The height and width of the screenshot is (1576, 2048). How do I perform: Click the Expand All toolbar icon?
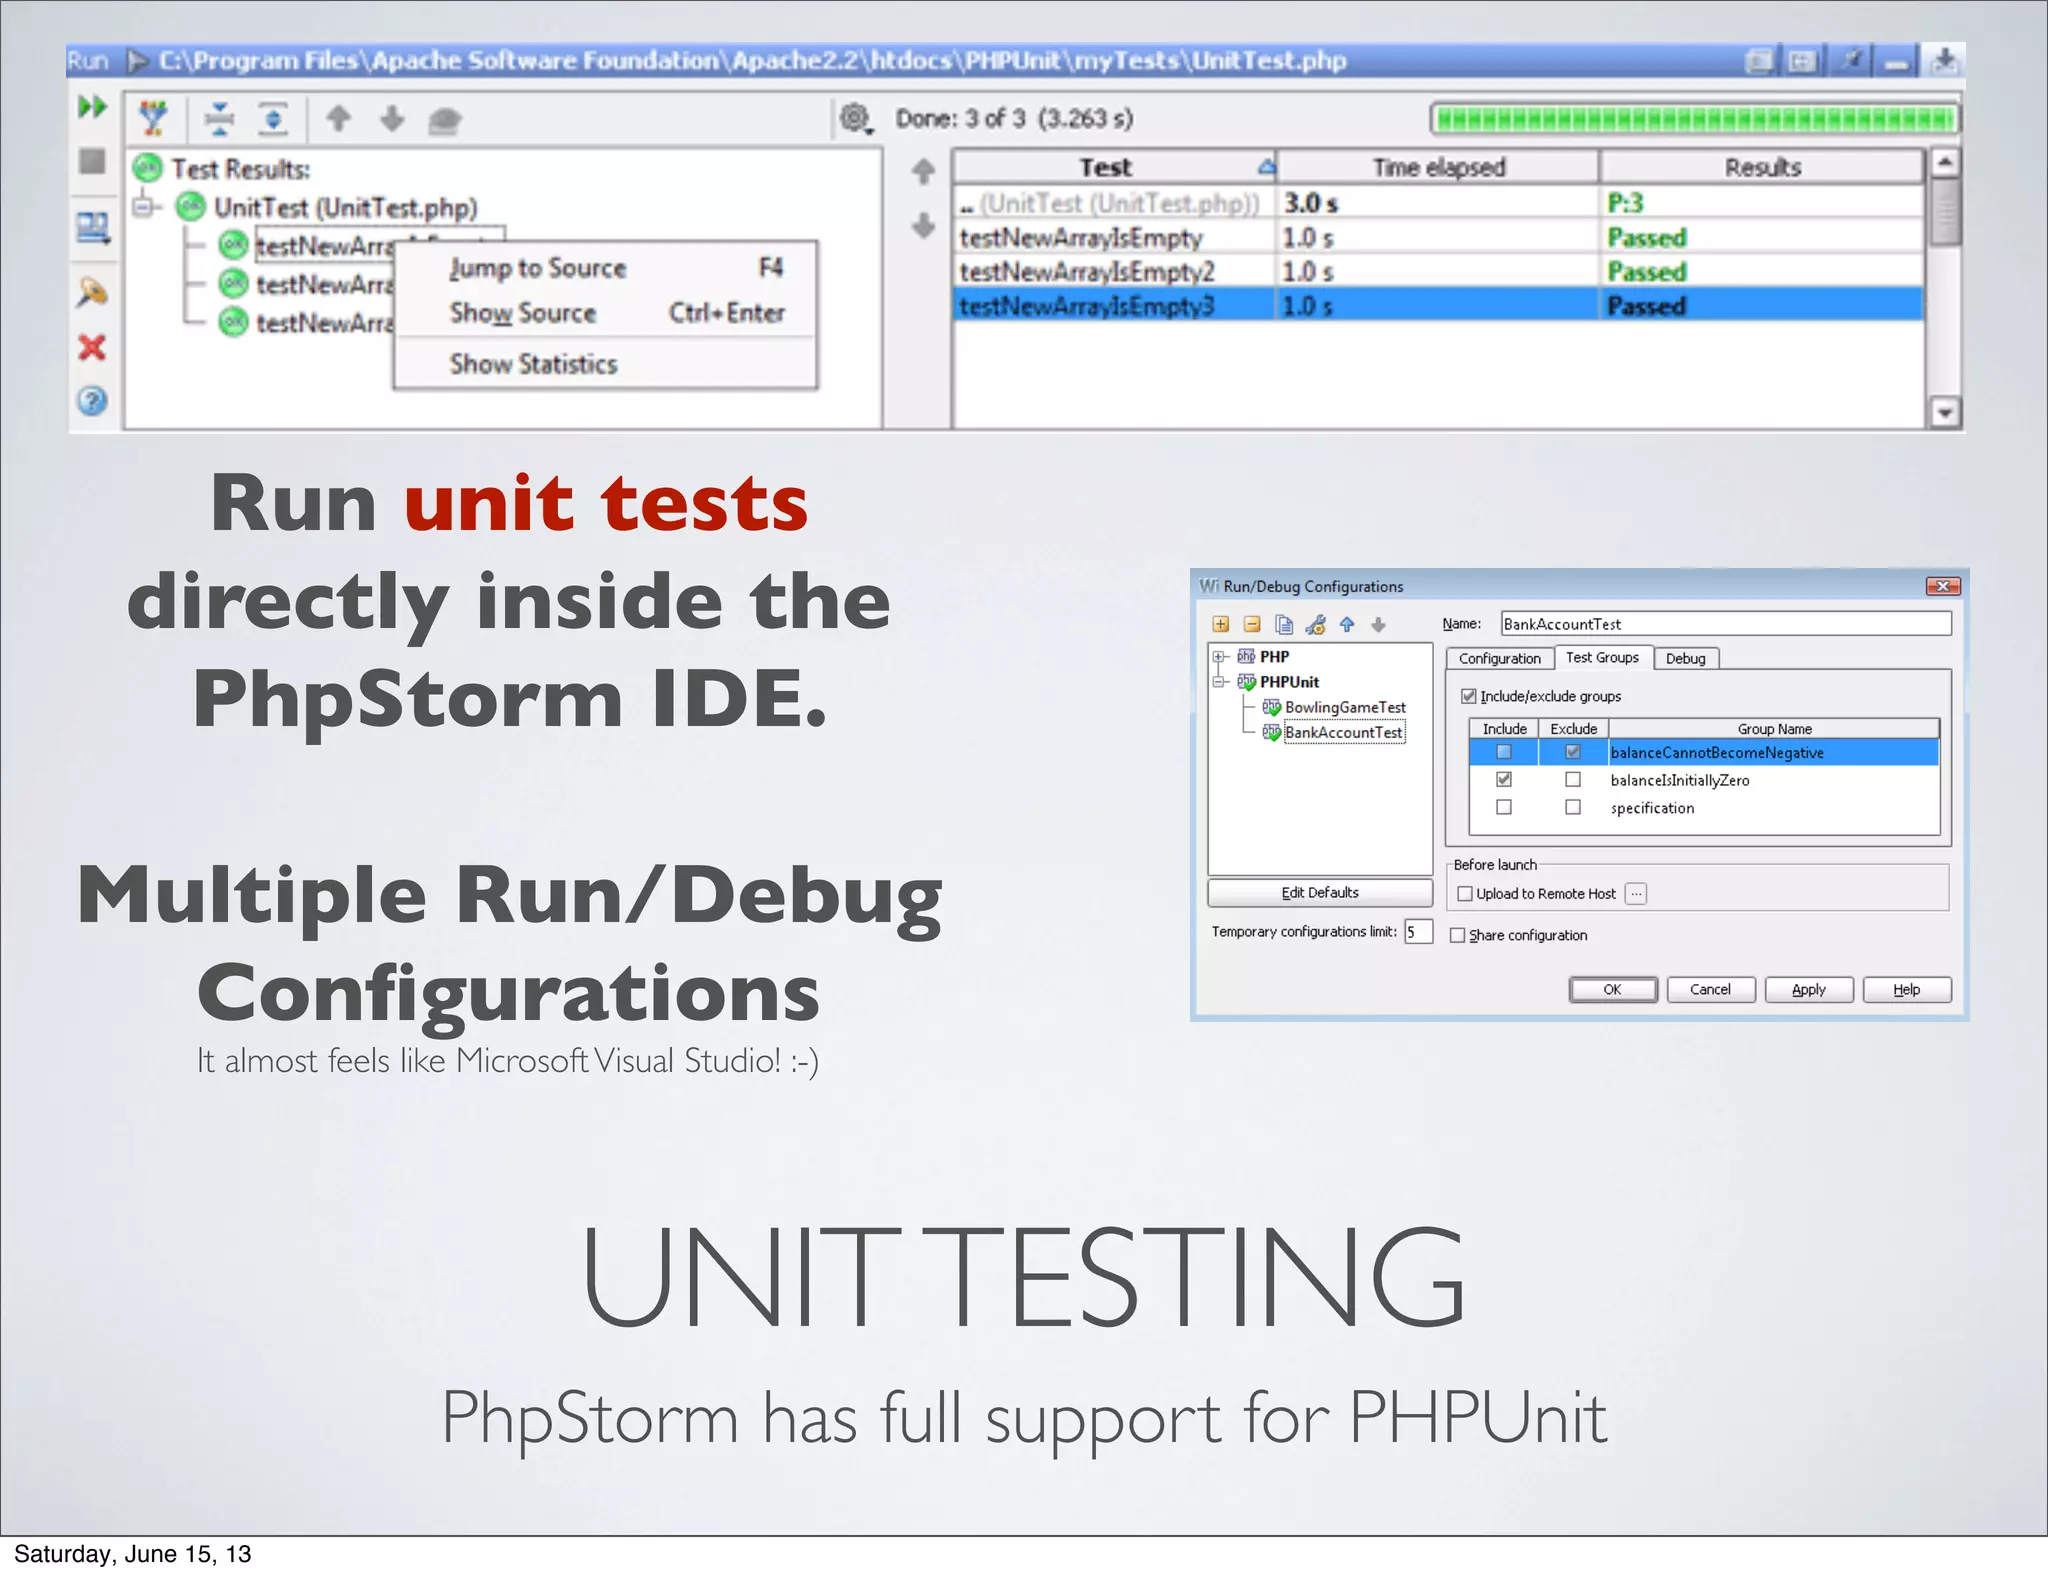tap(273, 119)
